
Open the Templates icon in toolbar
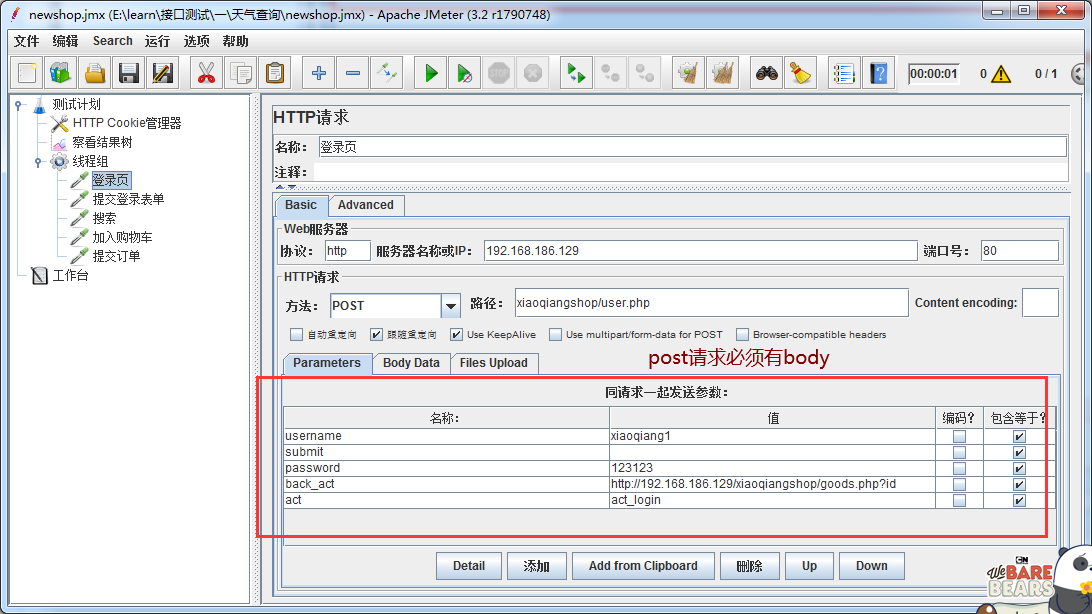[61, 73]
